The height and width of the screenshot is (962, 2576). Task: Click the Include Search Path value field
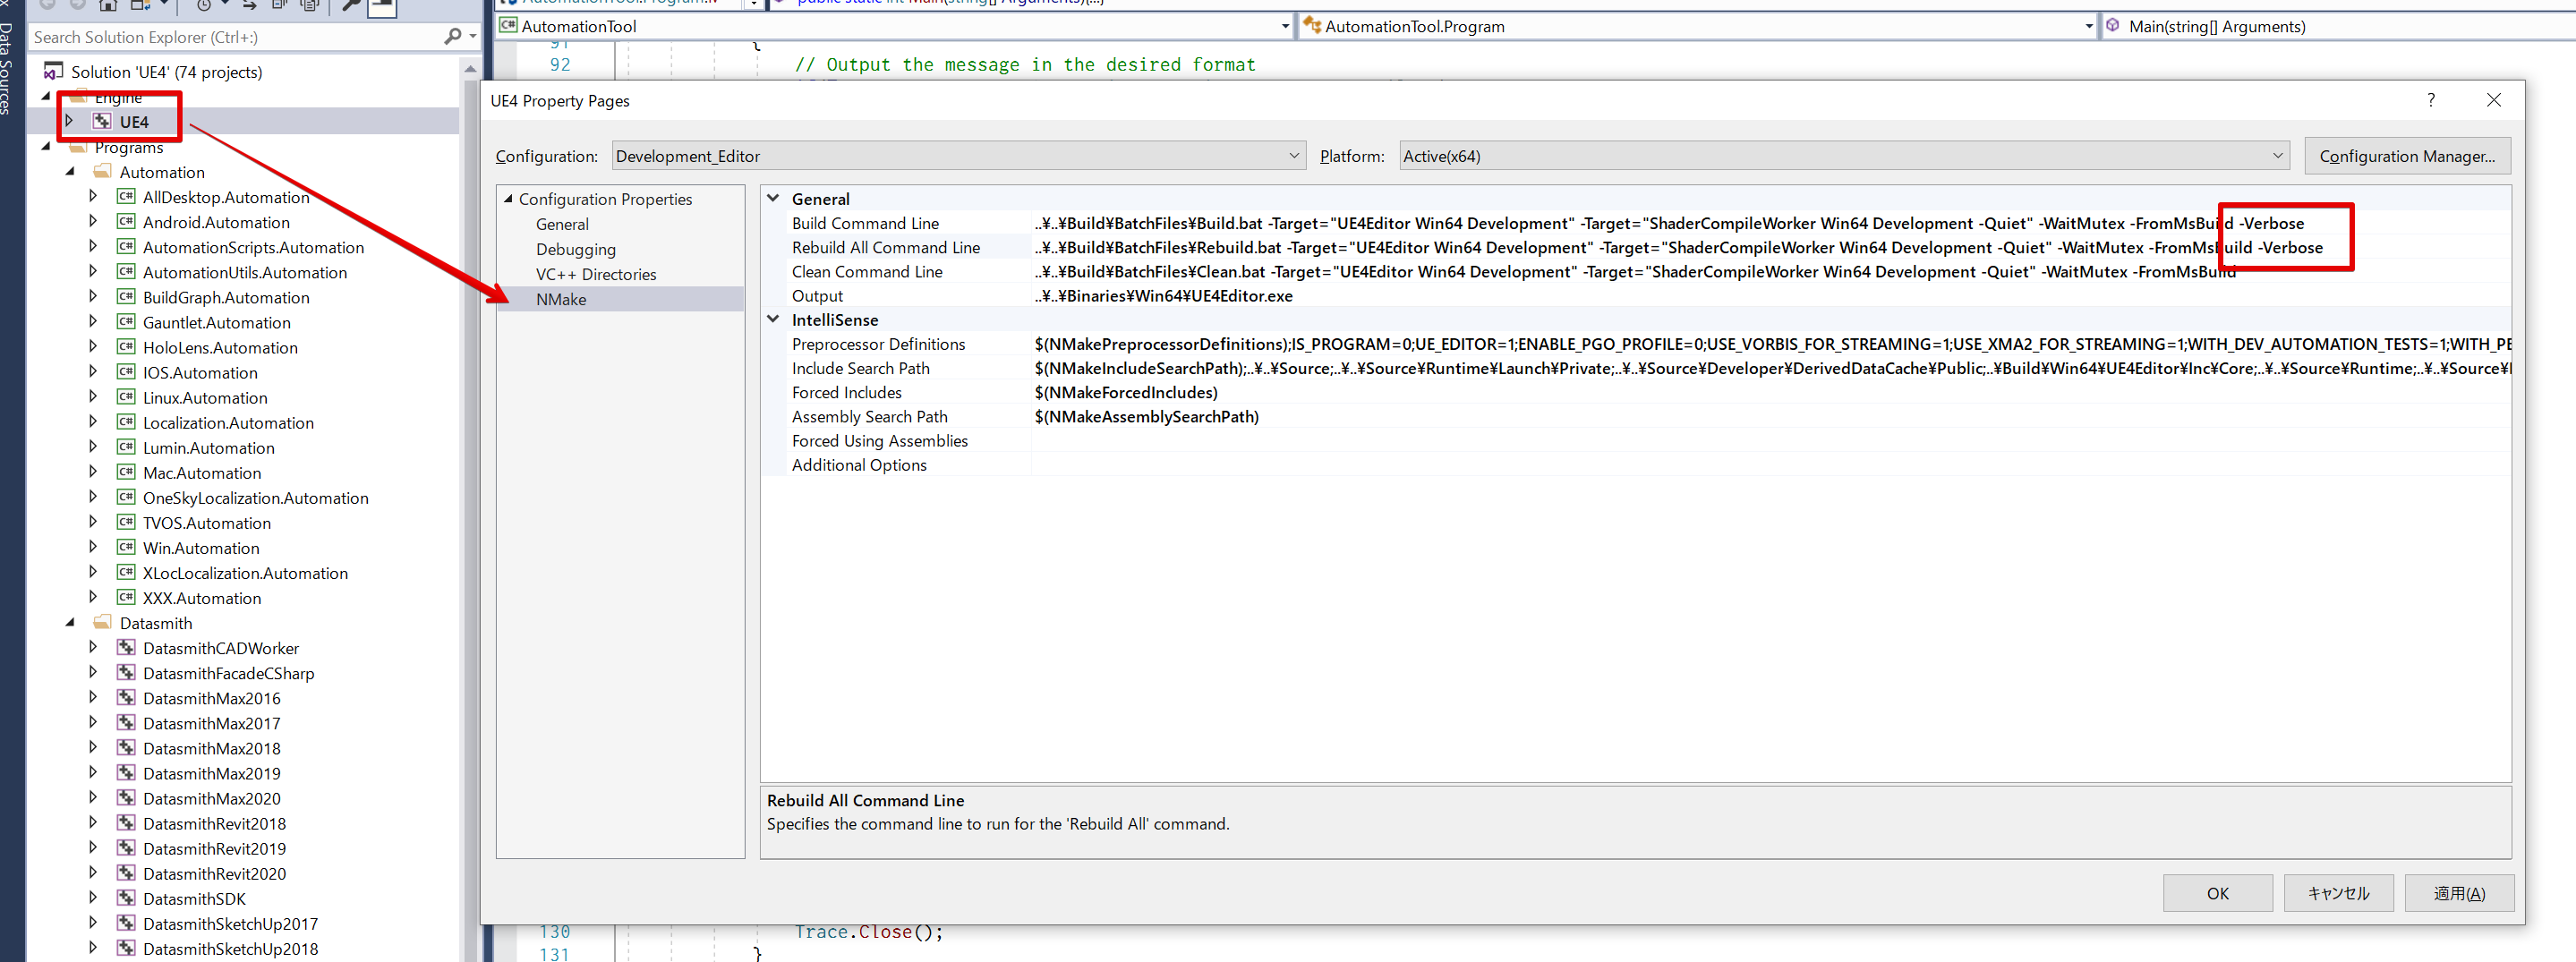pyautogui.click(x=1770, y=367)
